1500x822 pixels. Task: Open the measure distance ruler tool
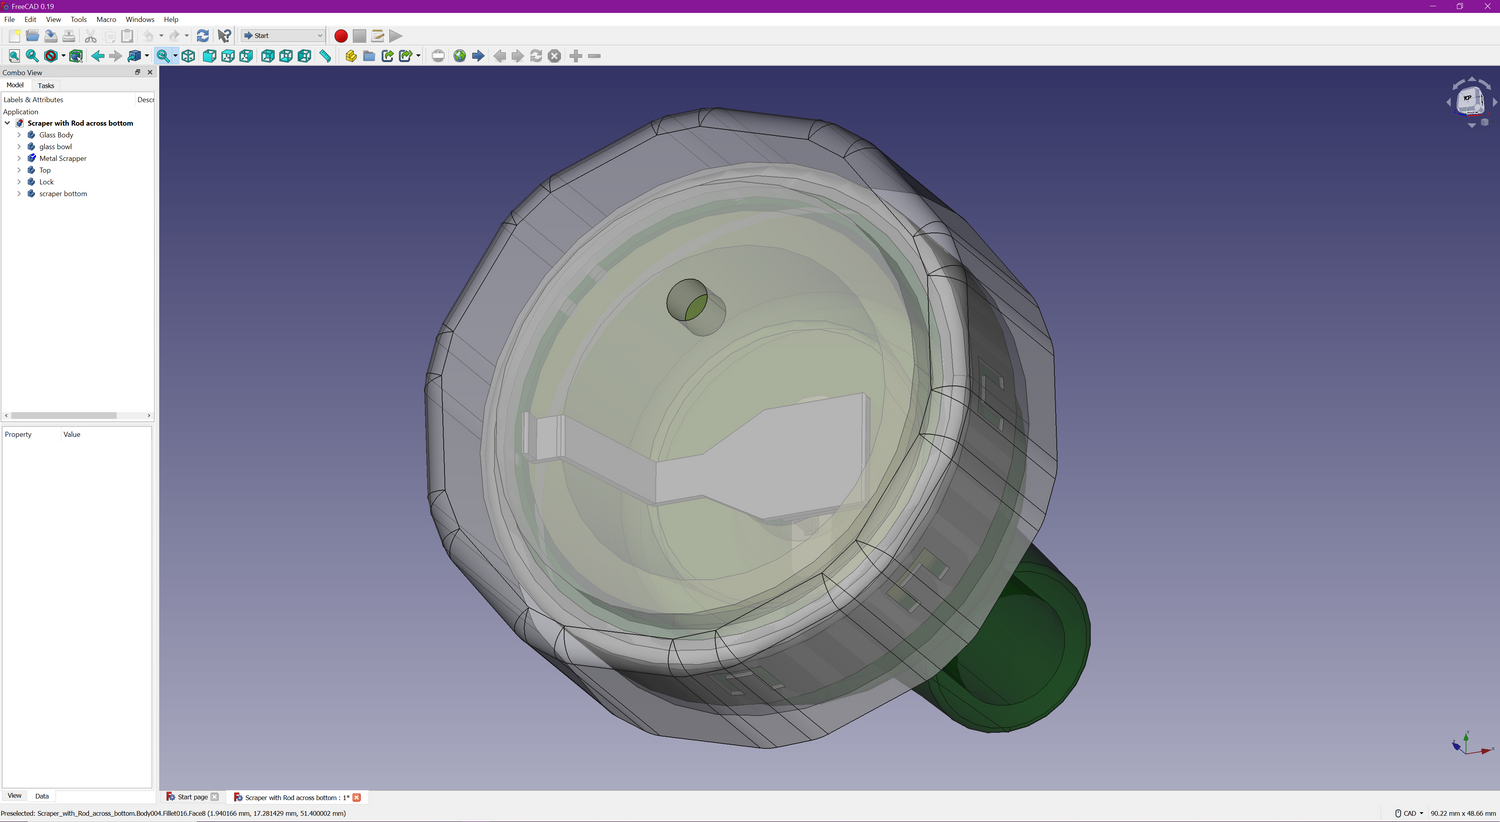325,56
